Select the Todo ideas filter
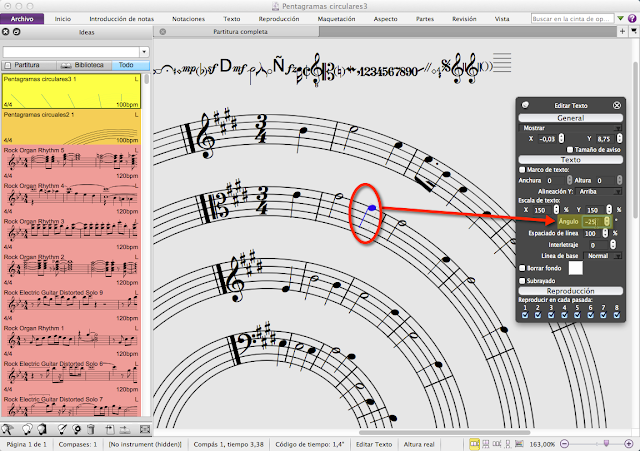The width and height of the screenshot is (640, 451). pyautogui.click(x=130, y=65)
